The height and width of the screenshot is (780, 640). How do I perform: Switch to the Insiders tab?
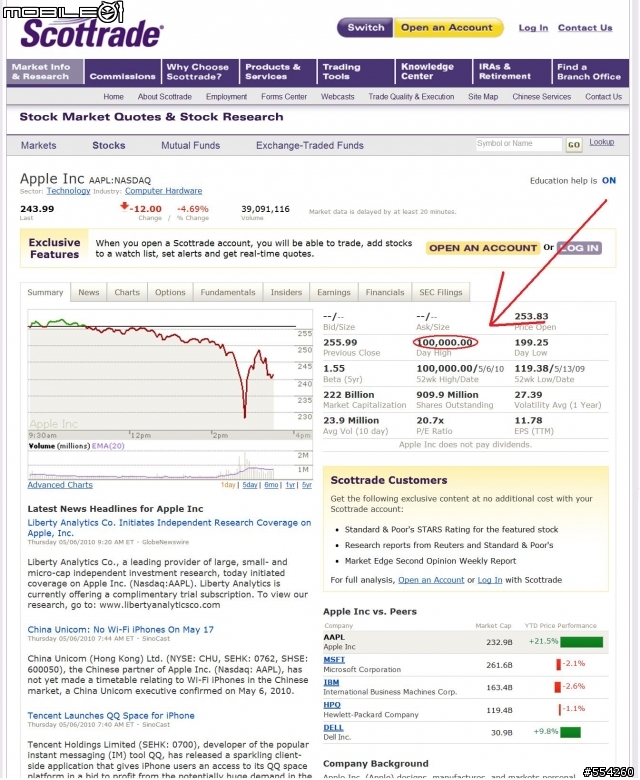pyautogui.click(x=286, y=292)
